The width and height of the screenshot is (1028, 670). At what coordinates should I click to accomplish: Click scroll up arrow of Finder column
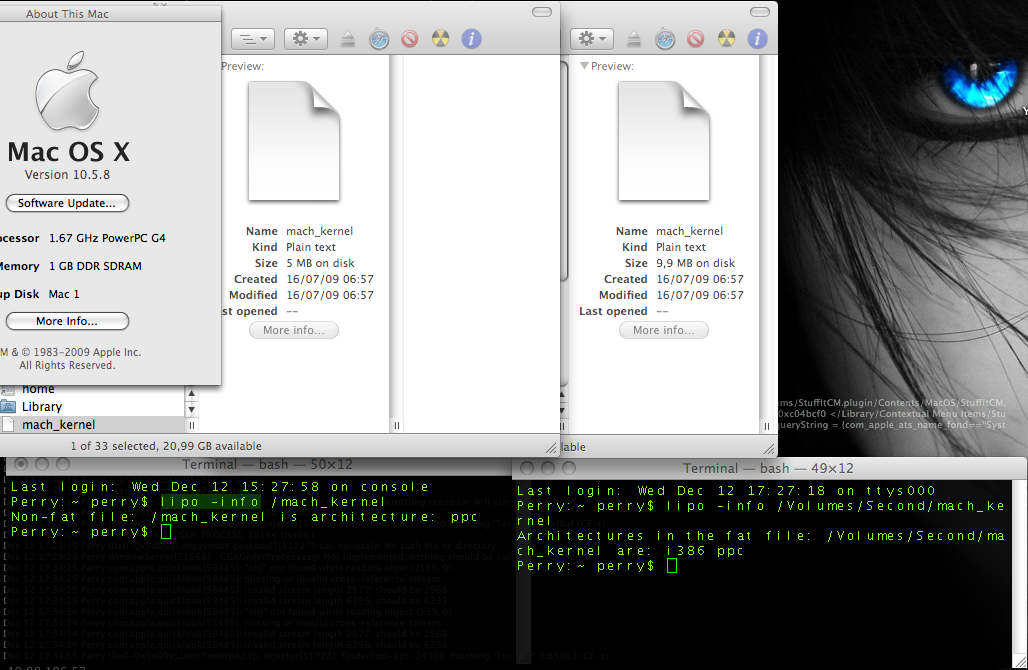point(191,394)
